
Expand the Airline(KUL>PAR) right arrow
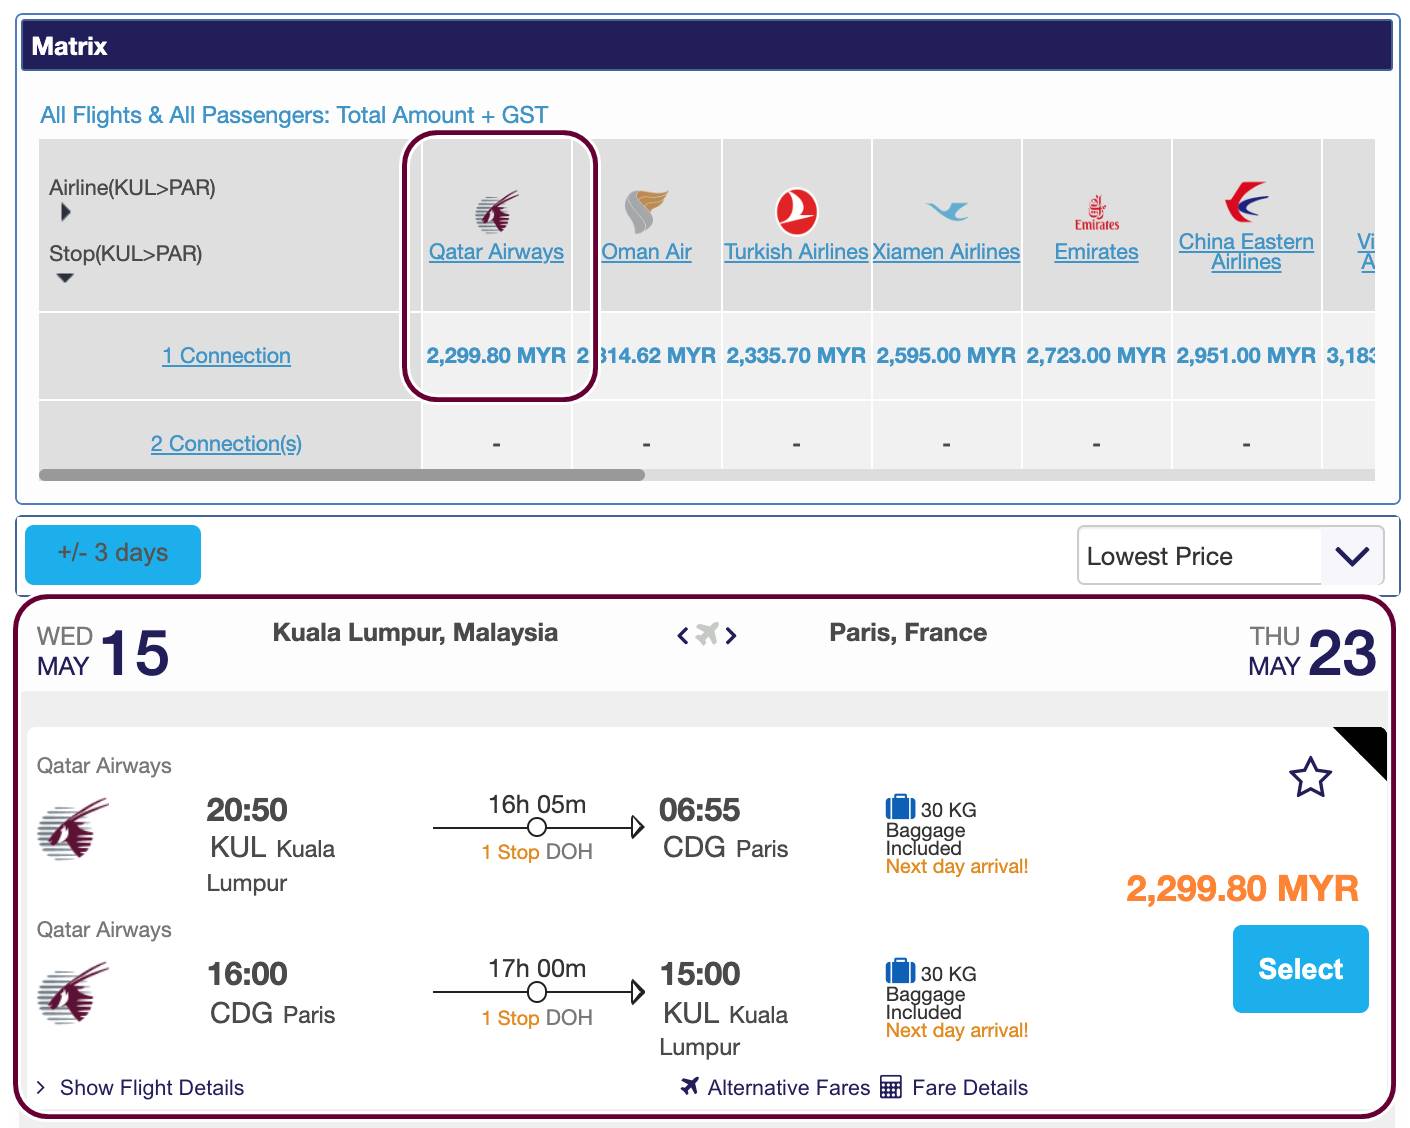coord(66,212)
